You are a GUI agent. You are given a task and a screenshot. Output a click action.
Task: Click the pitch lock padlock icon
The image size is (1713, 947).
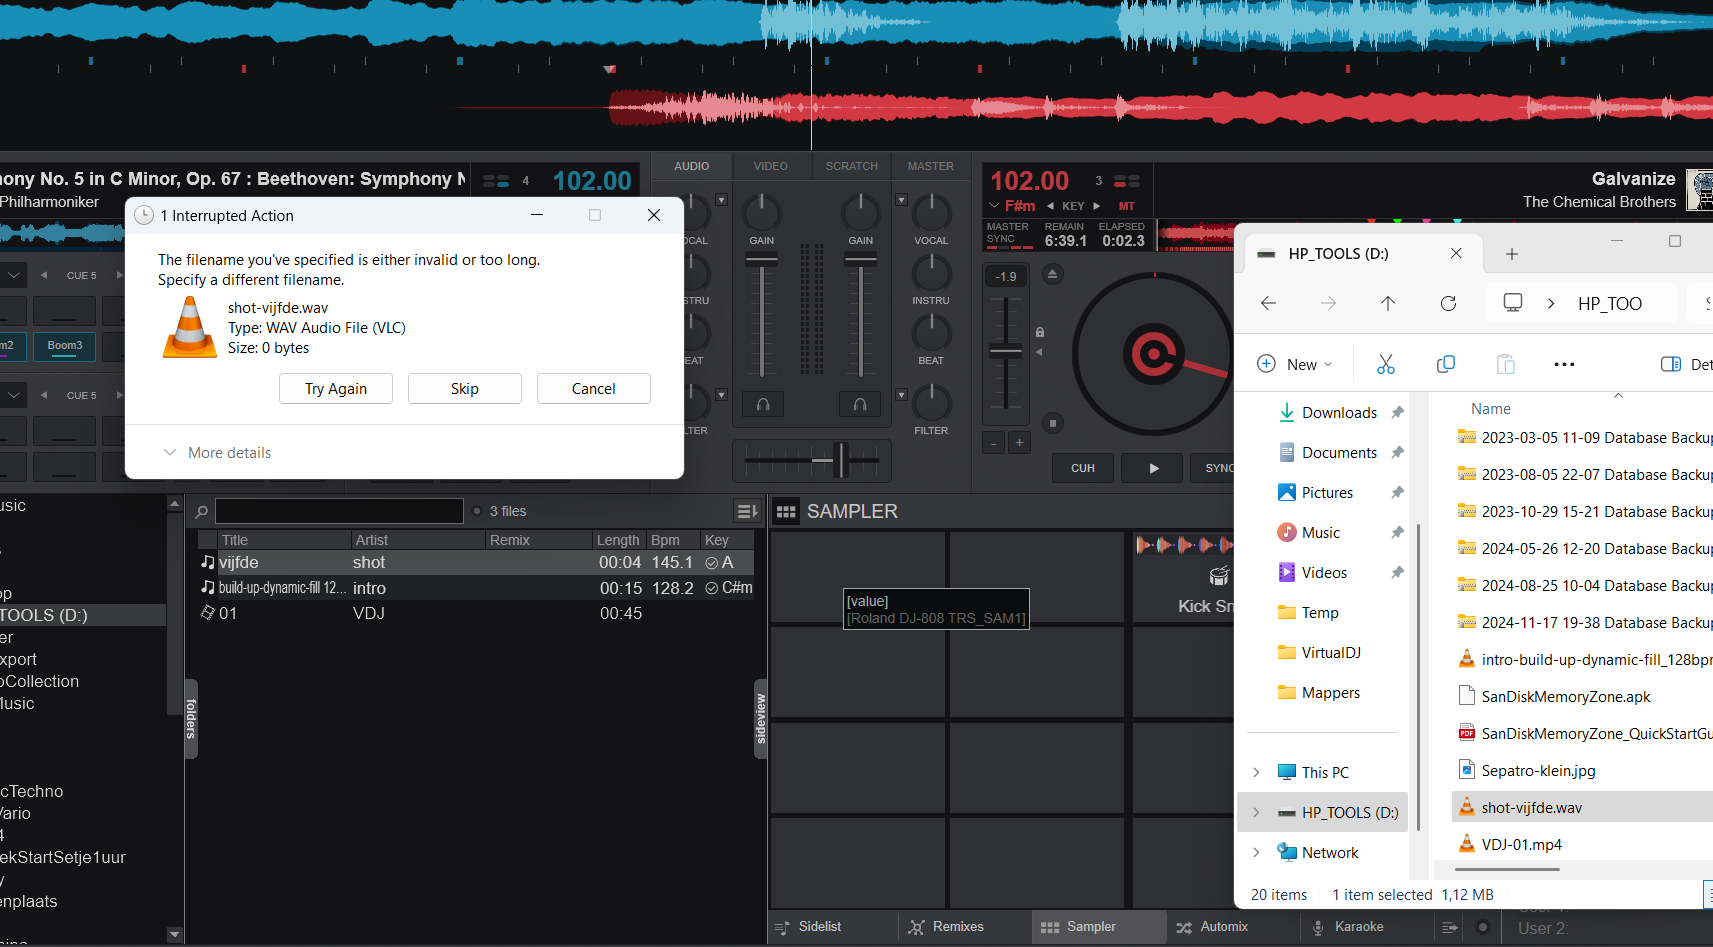(1040, 332)
